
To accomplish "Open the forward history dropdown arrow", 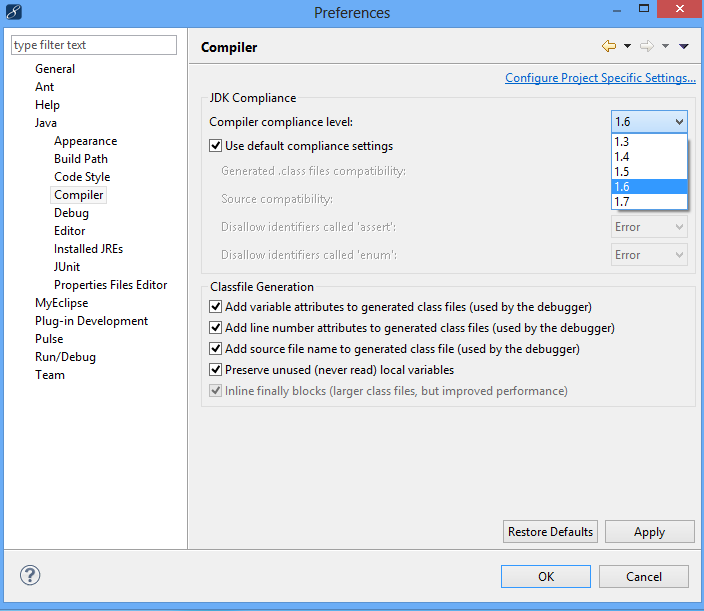I will [x=665, y=46].
